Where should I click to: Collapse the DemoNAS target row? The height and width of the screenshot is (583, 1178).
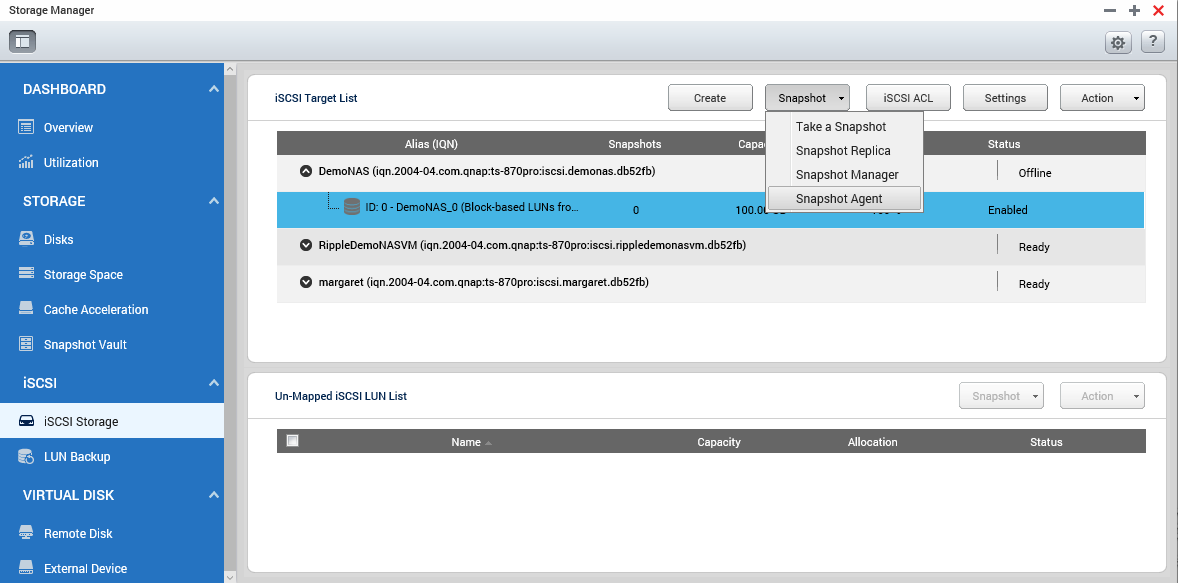pos(306,171)
